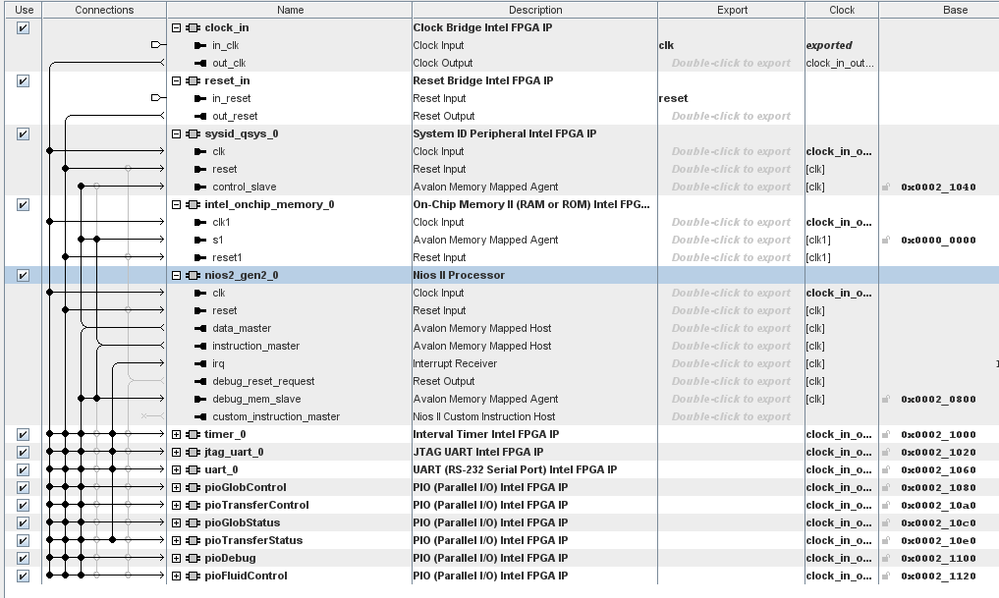Screen dimensions: 999x598
Task: Click export field for control_slave
Action: [x=731, y=187]
